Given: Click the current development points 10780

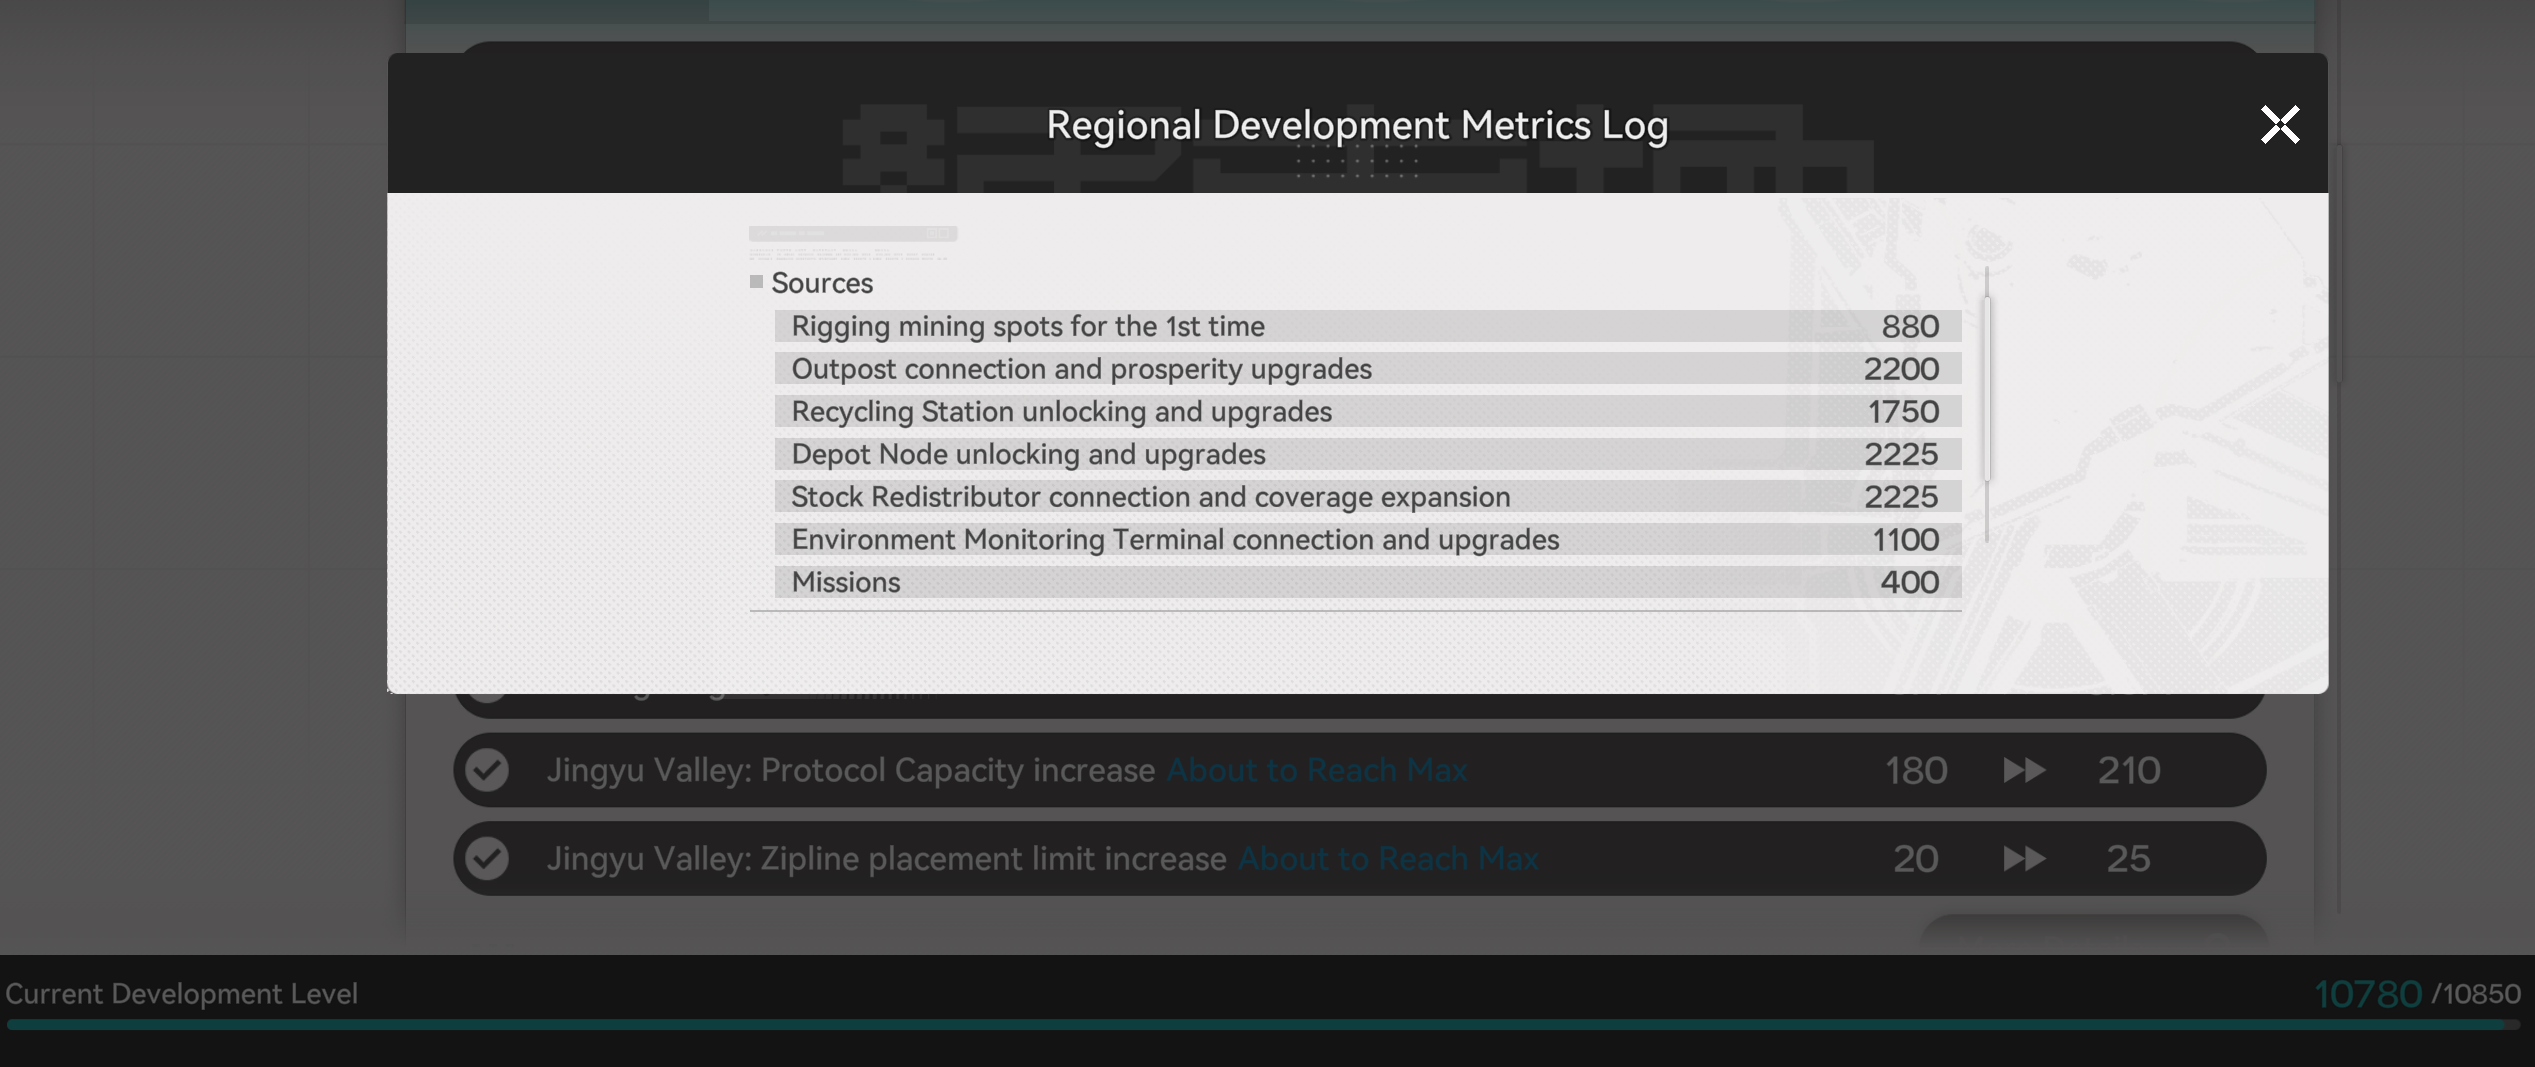Looking at the screenshot, I should coord(2368,993).
